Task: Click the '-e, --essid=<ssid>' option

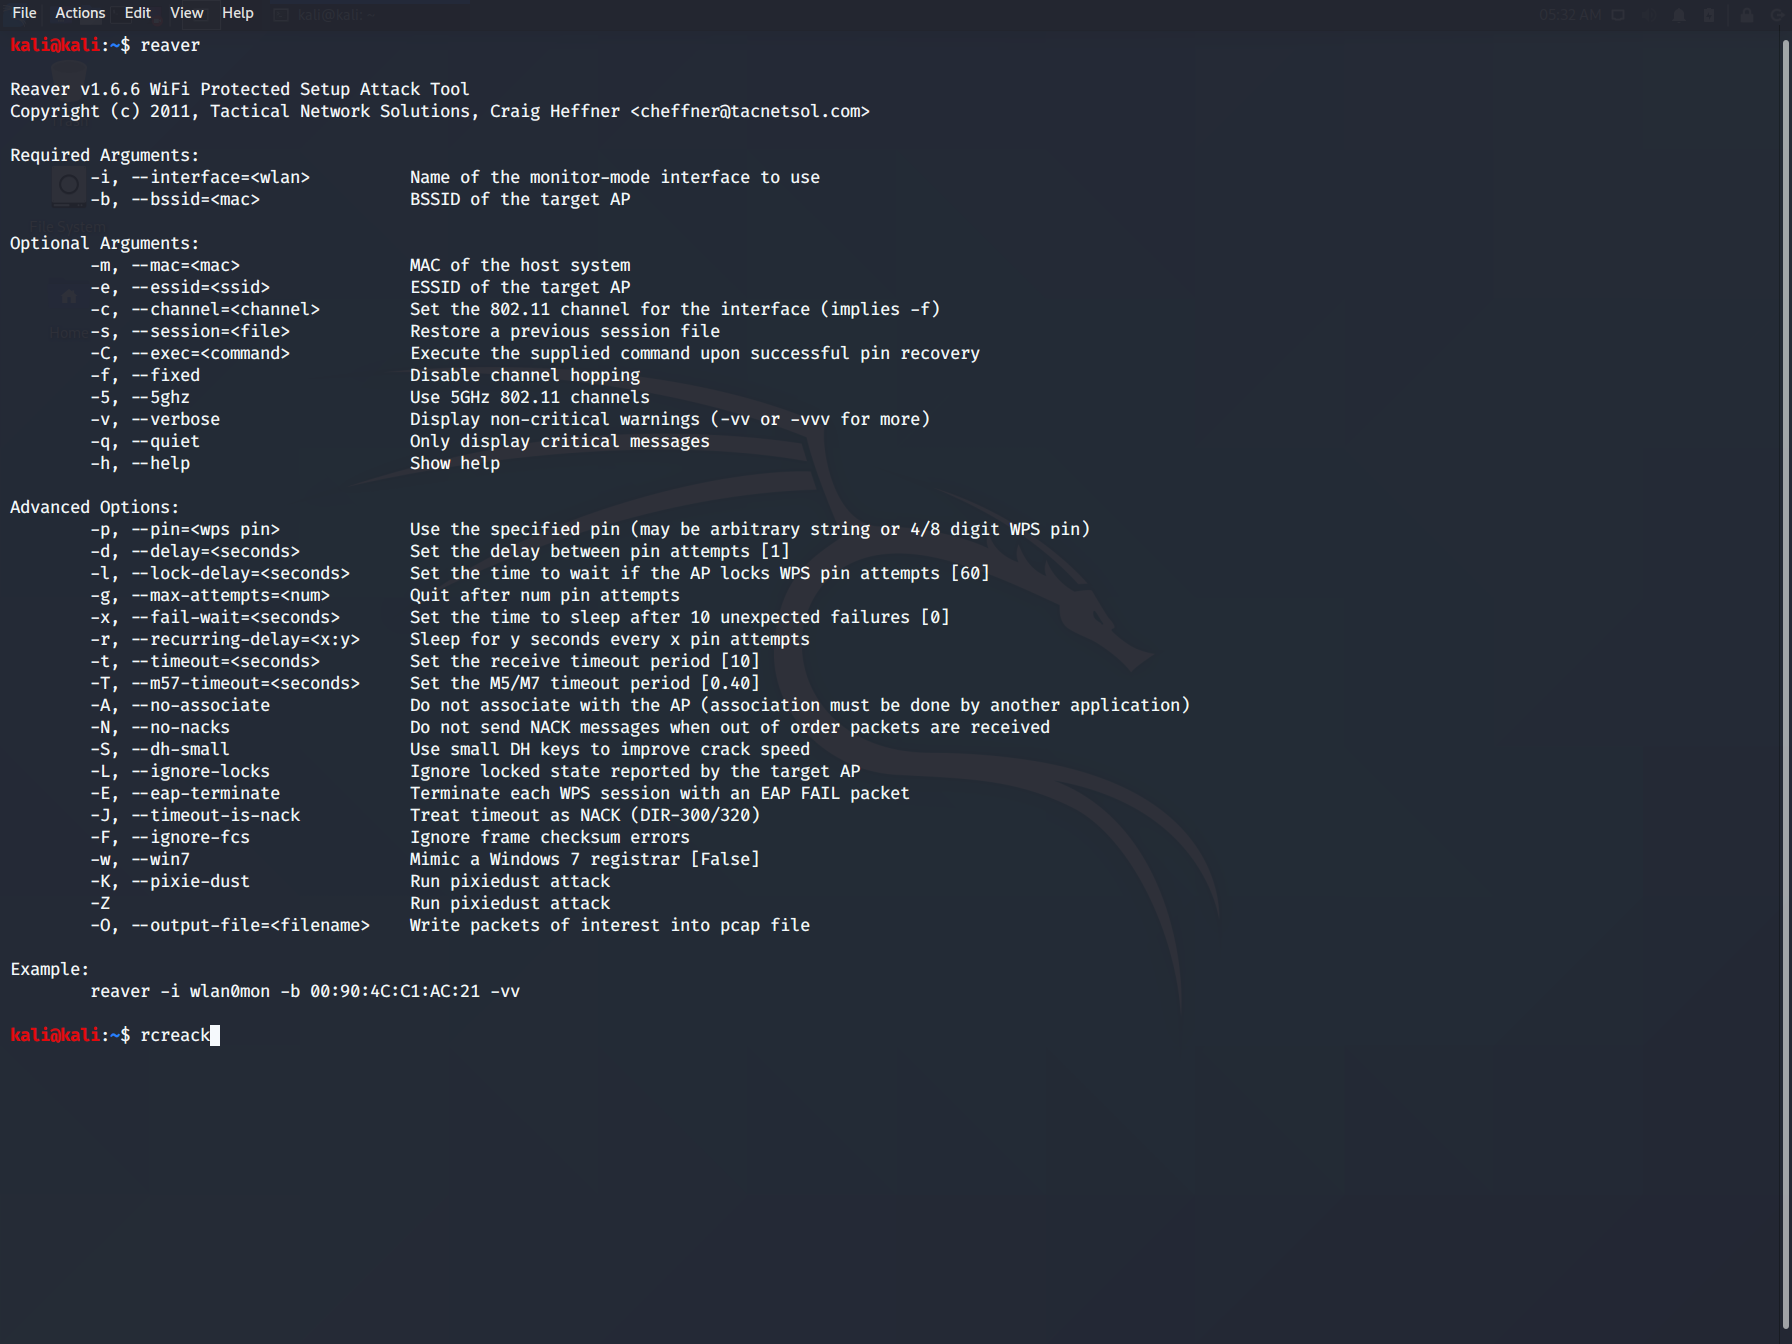Action: [180, 287]
